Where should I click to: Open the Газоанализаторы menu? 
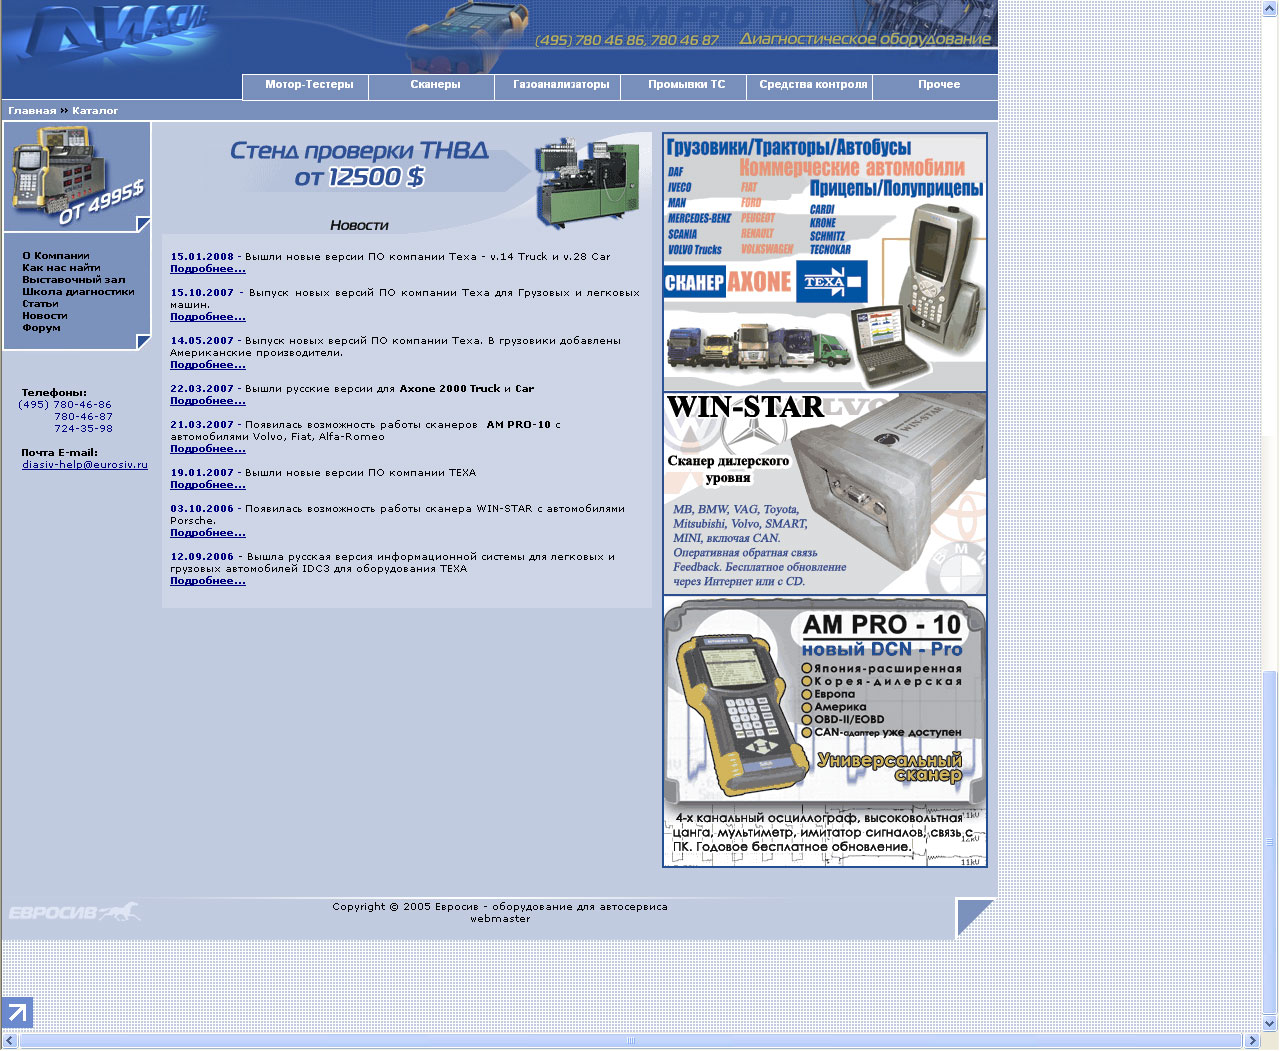click(561, 85)
